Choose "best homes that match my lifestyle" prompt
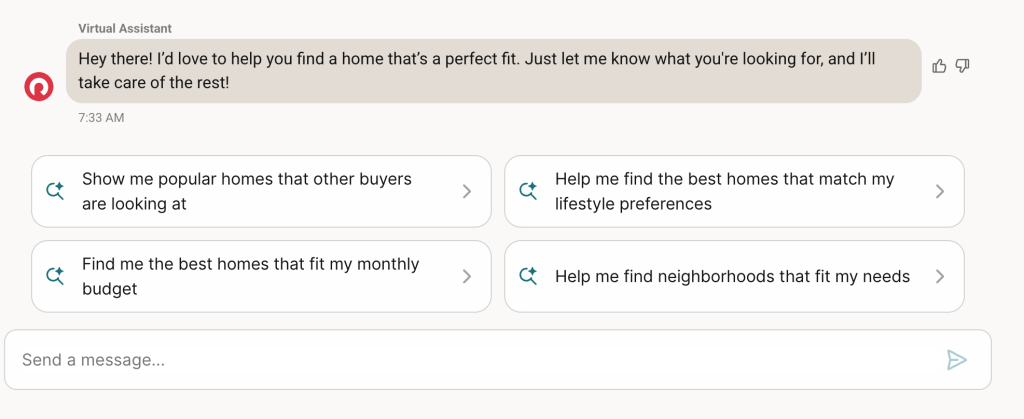 (724, 191)
